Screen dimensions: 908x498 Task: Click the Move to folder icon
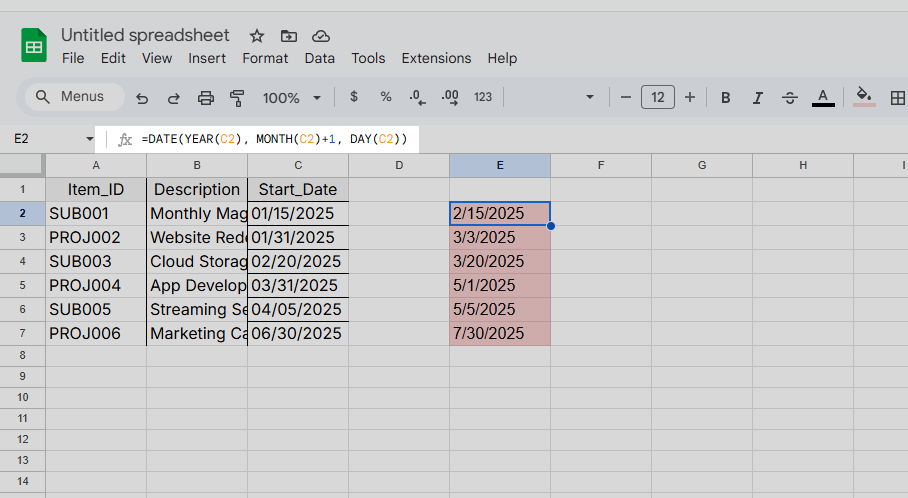[289, 36]
